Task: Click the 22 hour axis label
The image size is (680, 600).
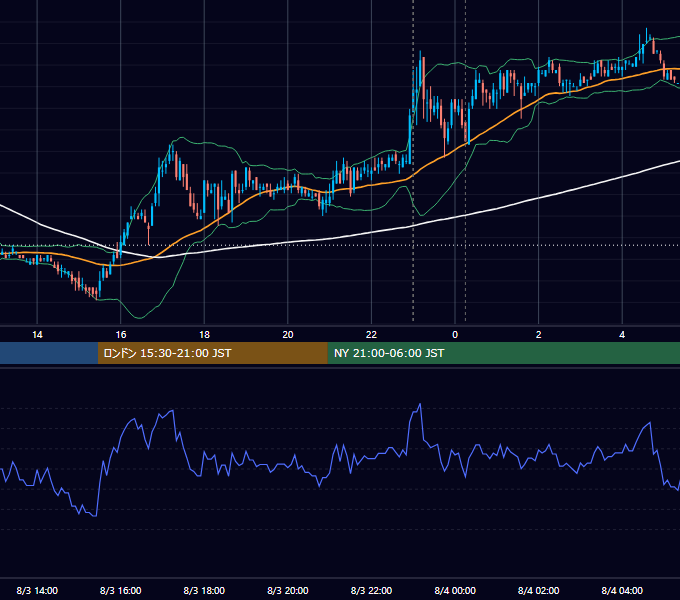Action: point(371,335)
